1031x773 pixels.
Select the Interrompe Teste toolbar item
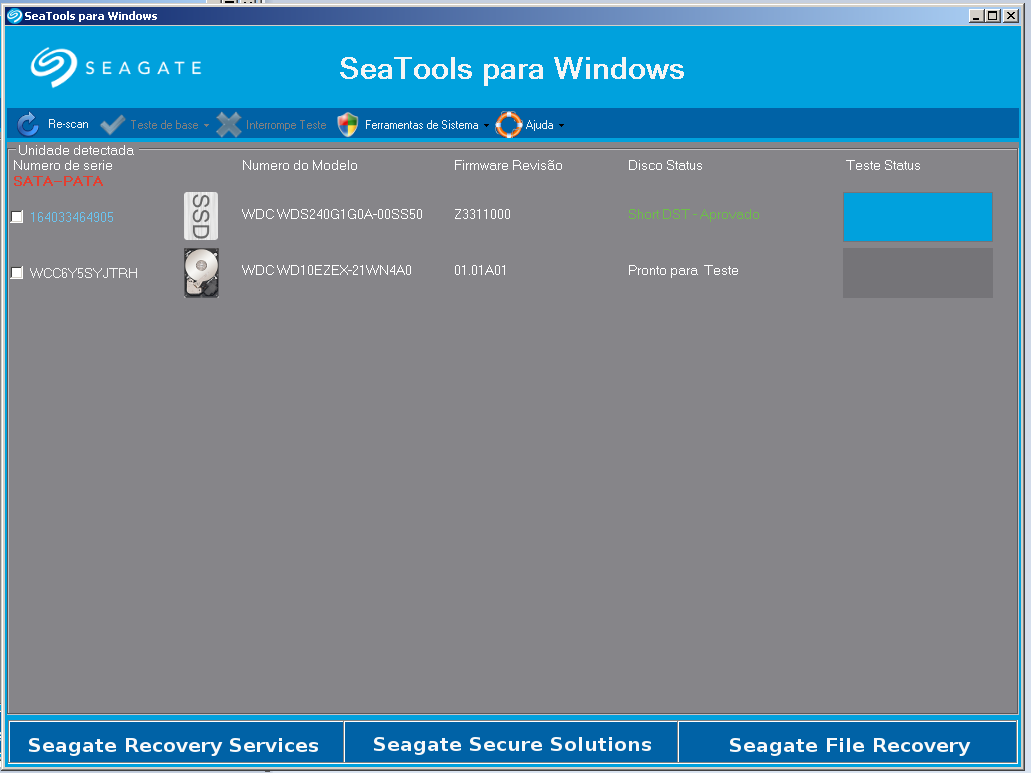click(x=272, y=124)
